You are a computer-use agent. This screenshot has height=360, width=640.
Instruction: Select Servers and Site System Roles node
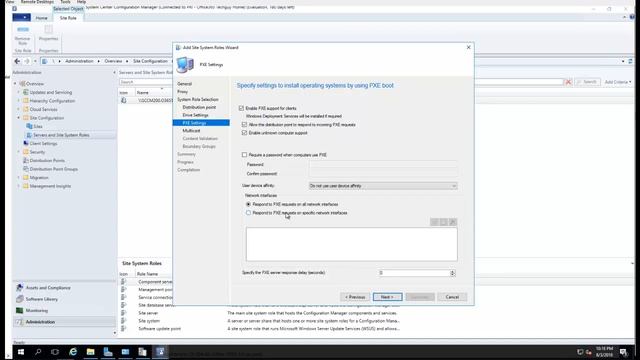[x=61, y=135]
